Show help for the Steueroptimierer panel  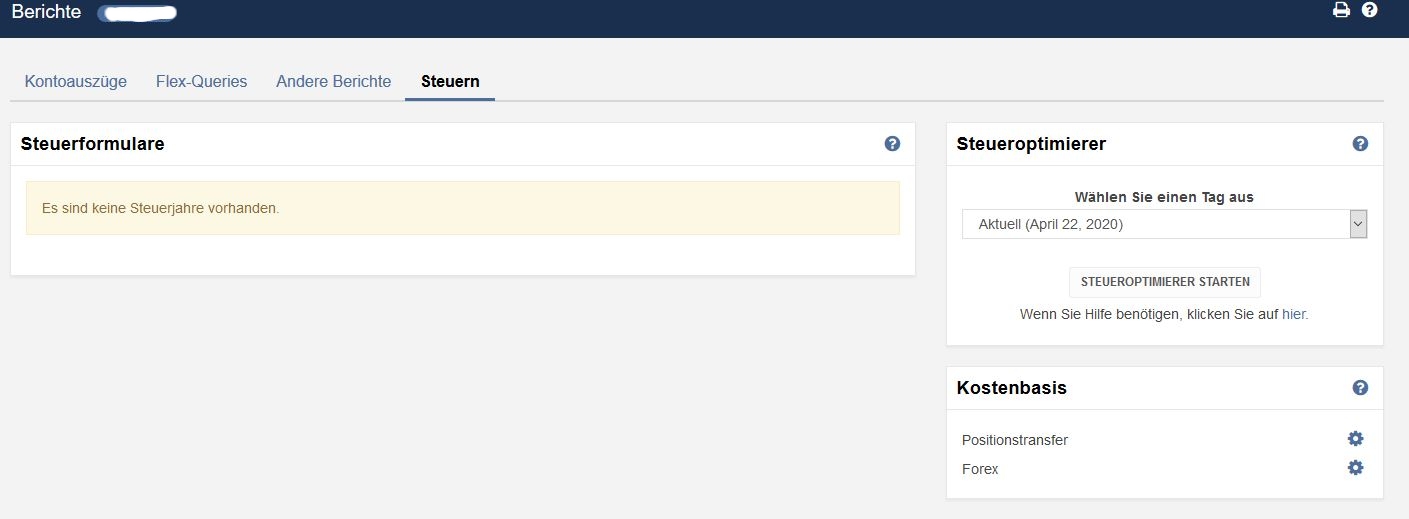click(x=1360, y=144)
